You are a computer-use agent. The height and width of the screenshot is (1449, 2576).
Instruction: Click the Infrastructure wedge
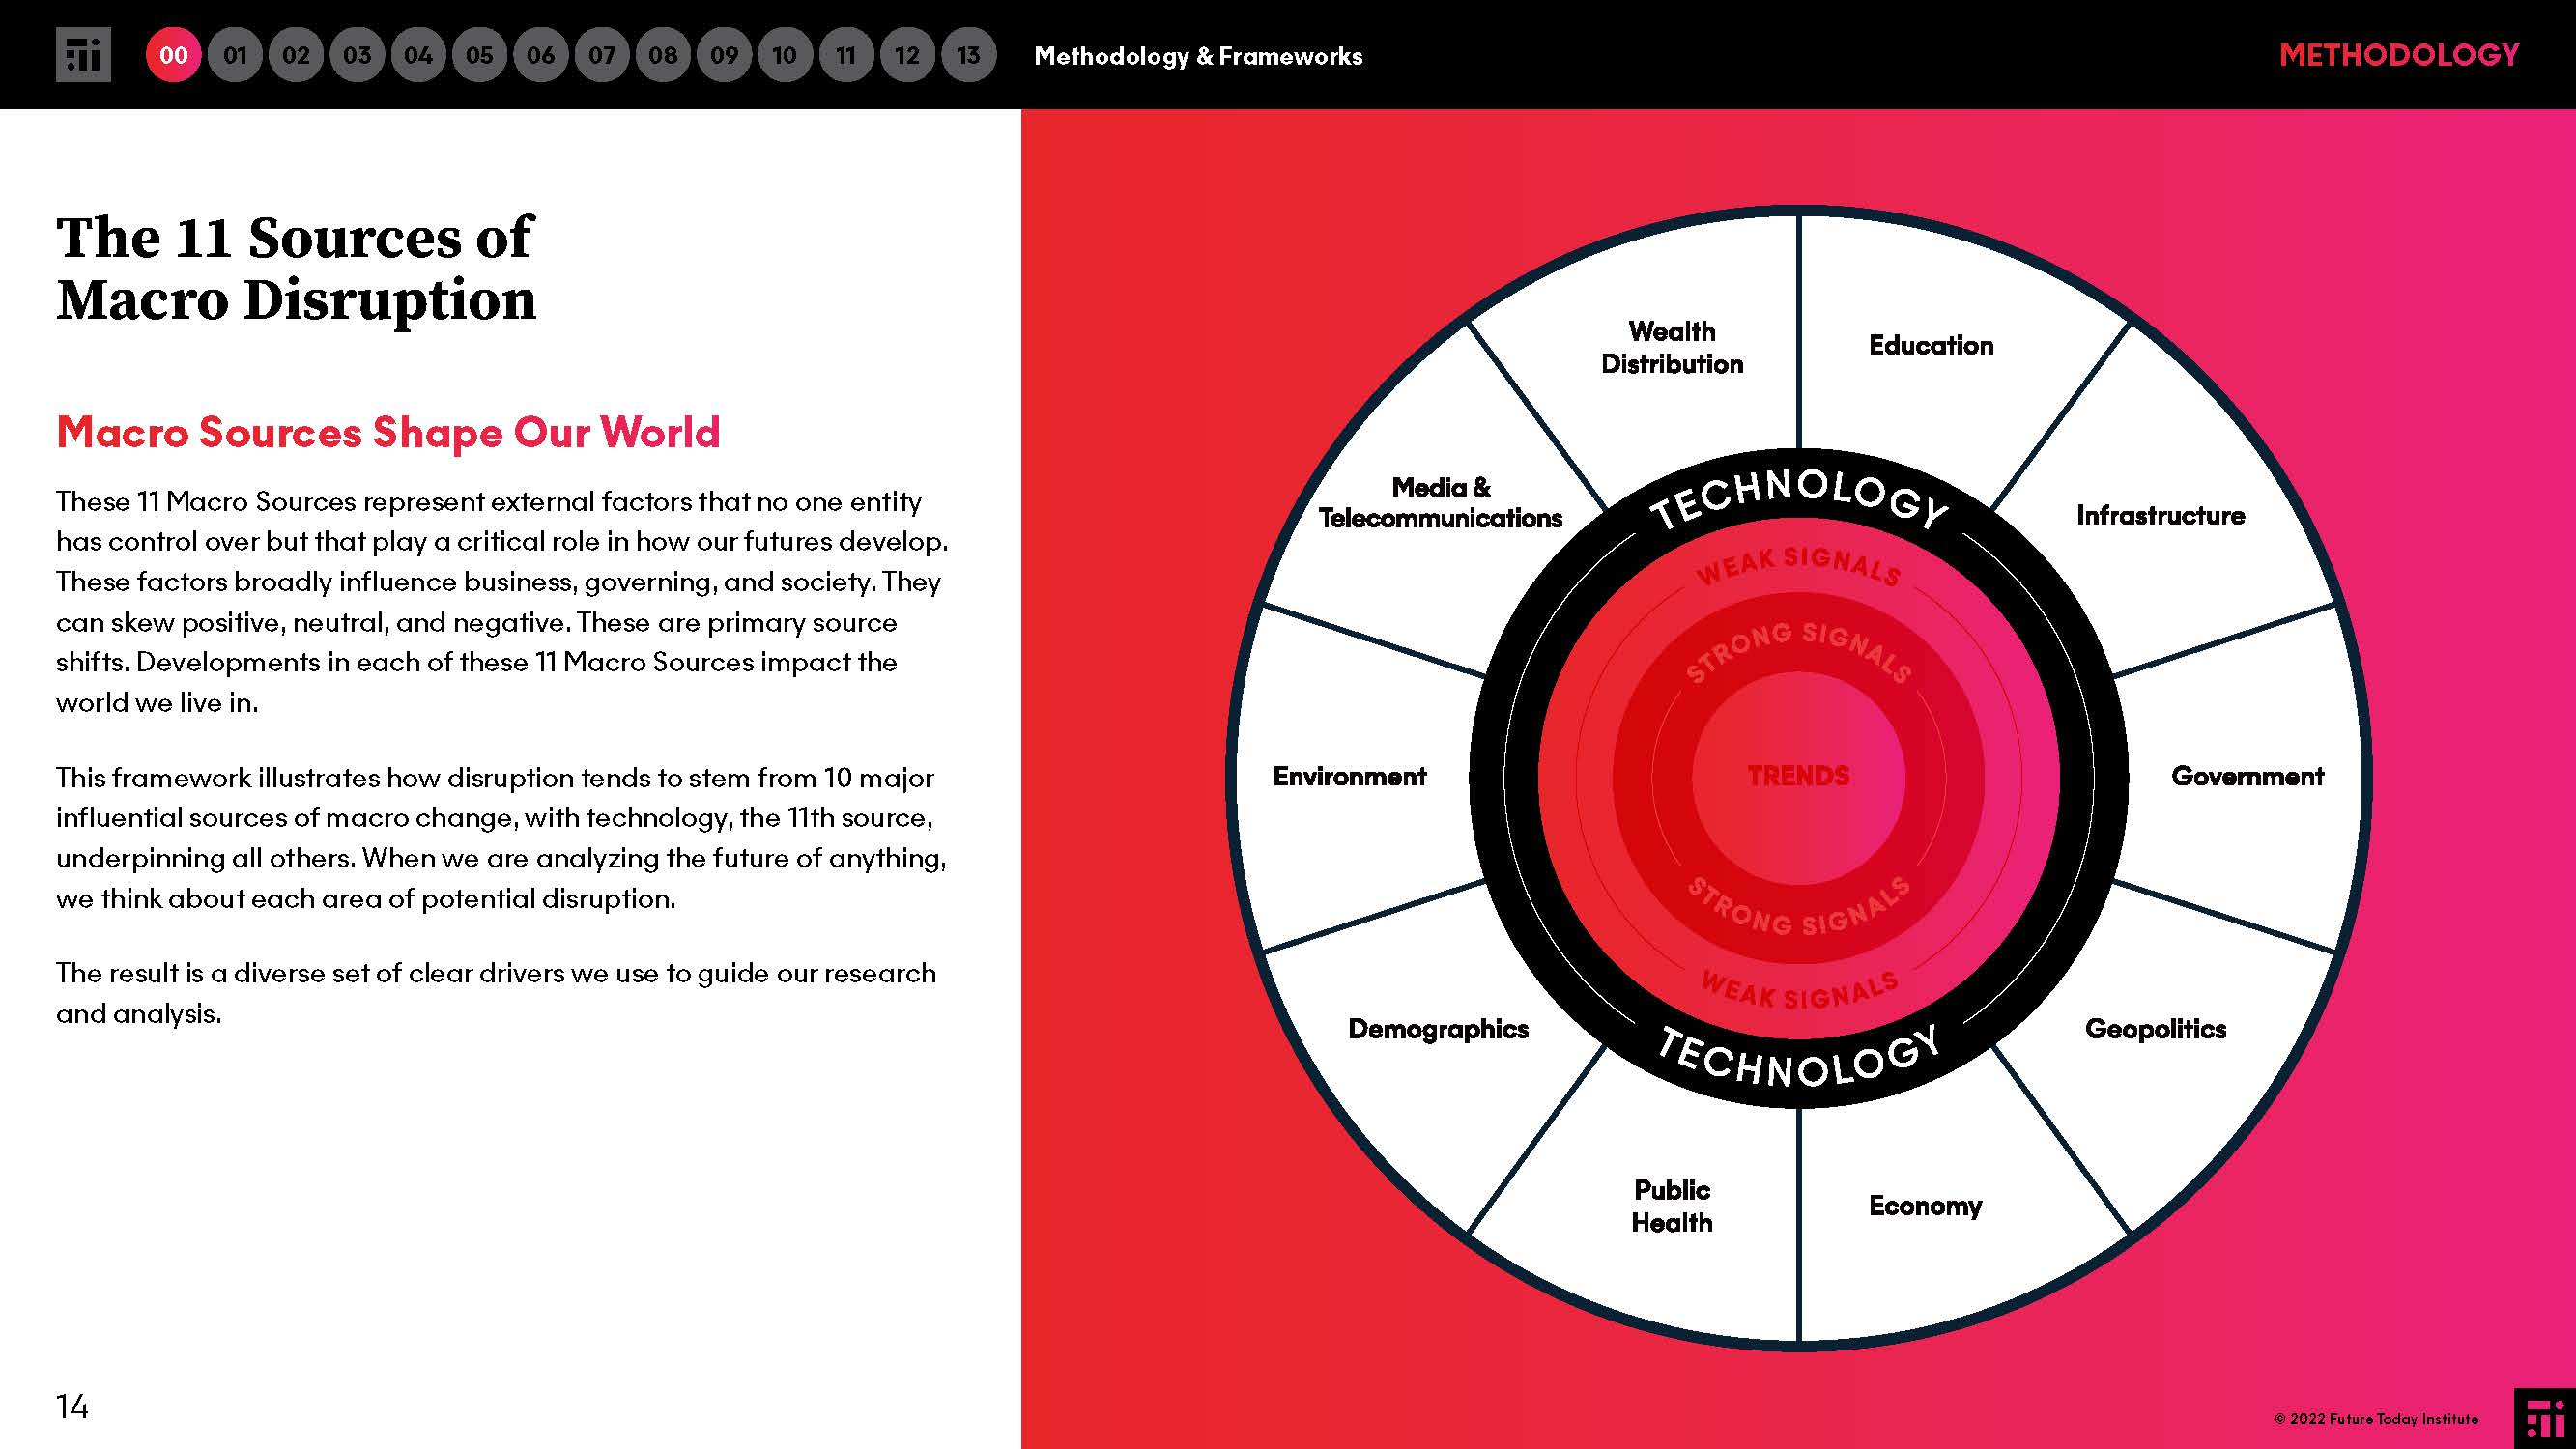coord(2160,516)
